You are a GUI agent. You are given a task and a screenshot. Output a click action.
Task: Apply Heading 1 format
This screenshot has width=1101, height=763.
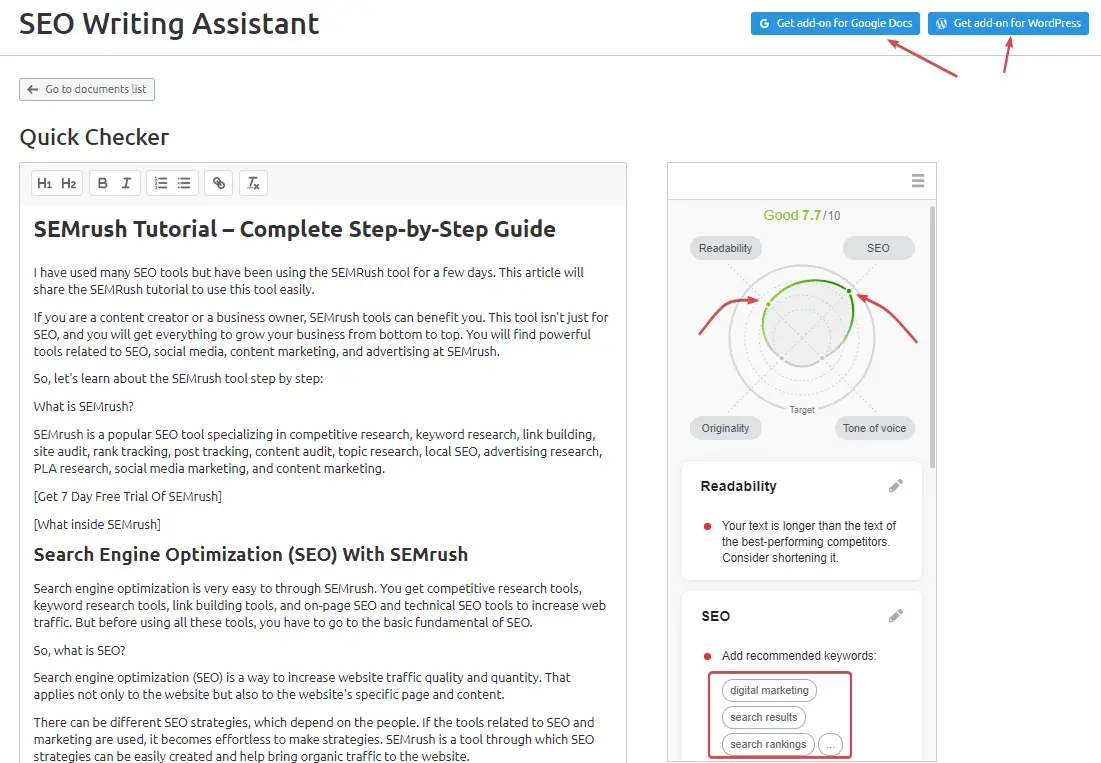click(45, 183)
